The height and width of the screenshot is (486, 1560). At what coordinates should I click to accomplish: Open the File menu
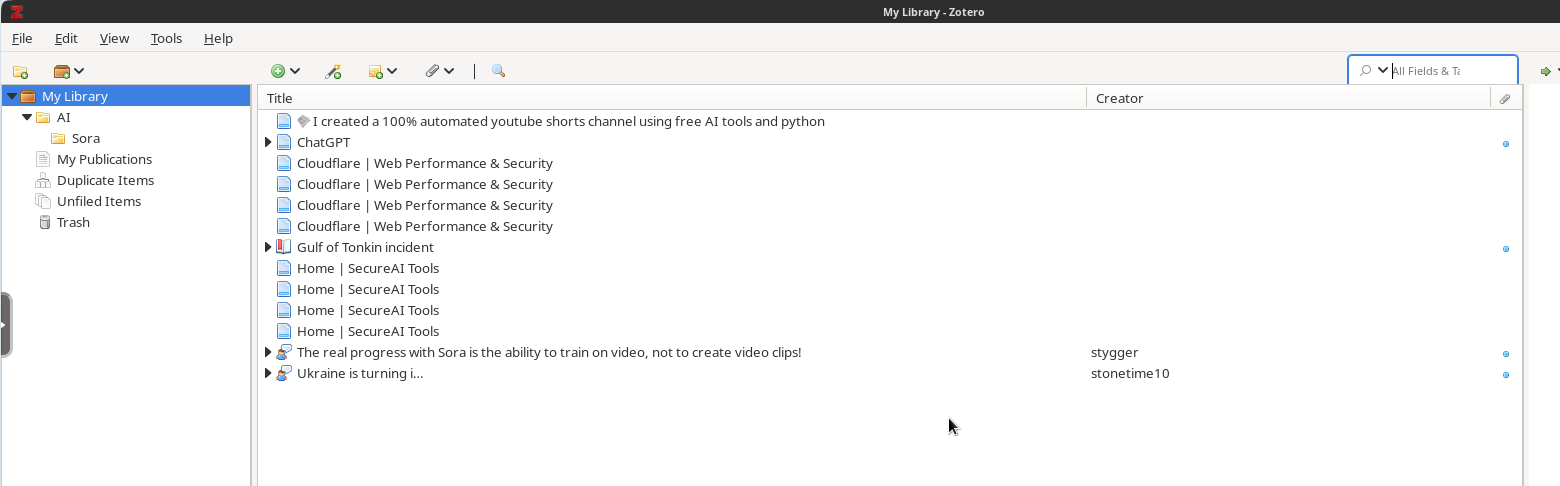[22, 38]
